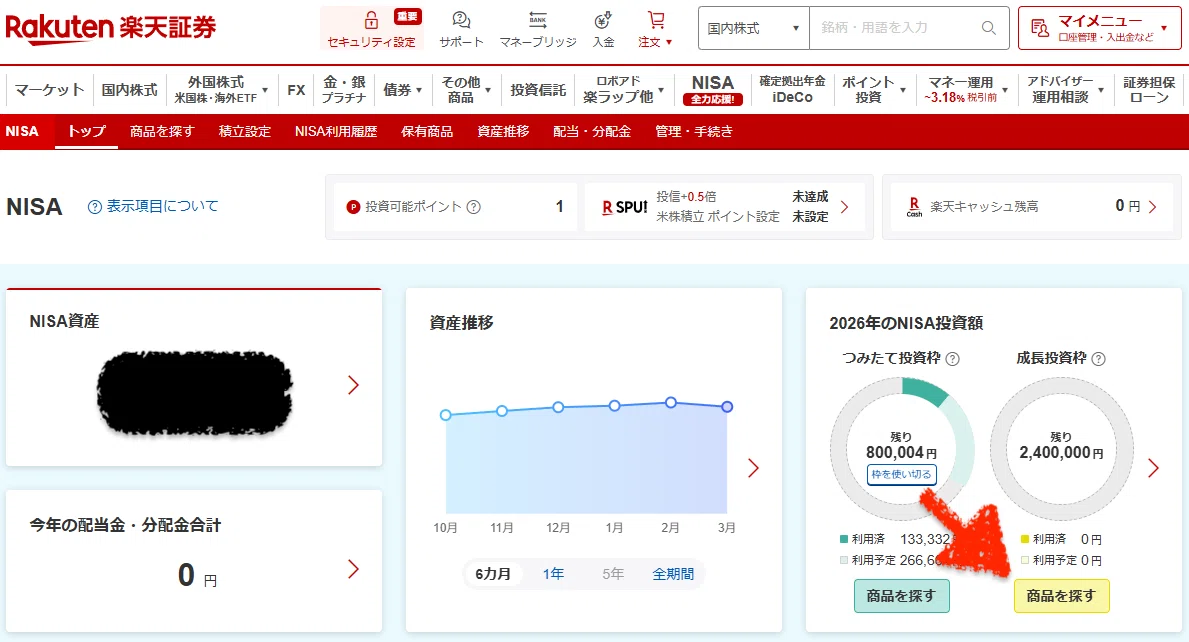Click the Rakuten Cash R icon

pyautogui.click(x=914, y=207)
